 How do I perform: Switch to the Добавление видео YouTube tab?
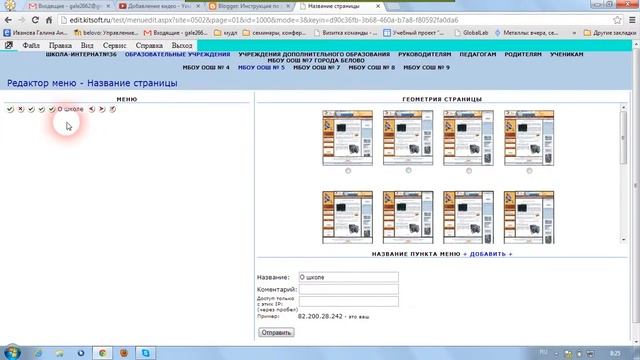tap(160, 6)
